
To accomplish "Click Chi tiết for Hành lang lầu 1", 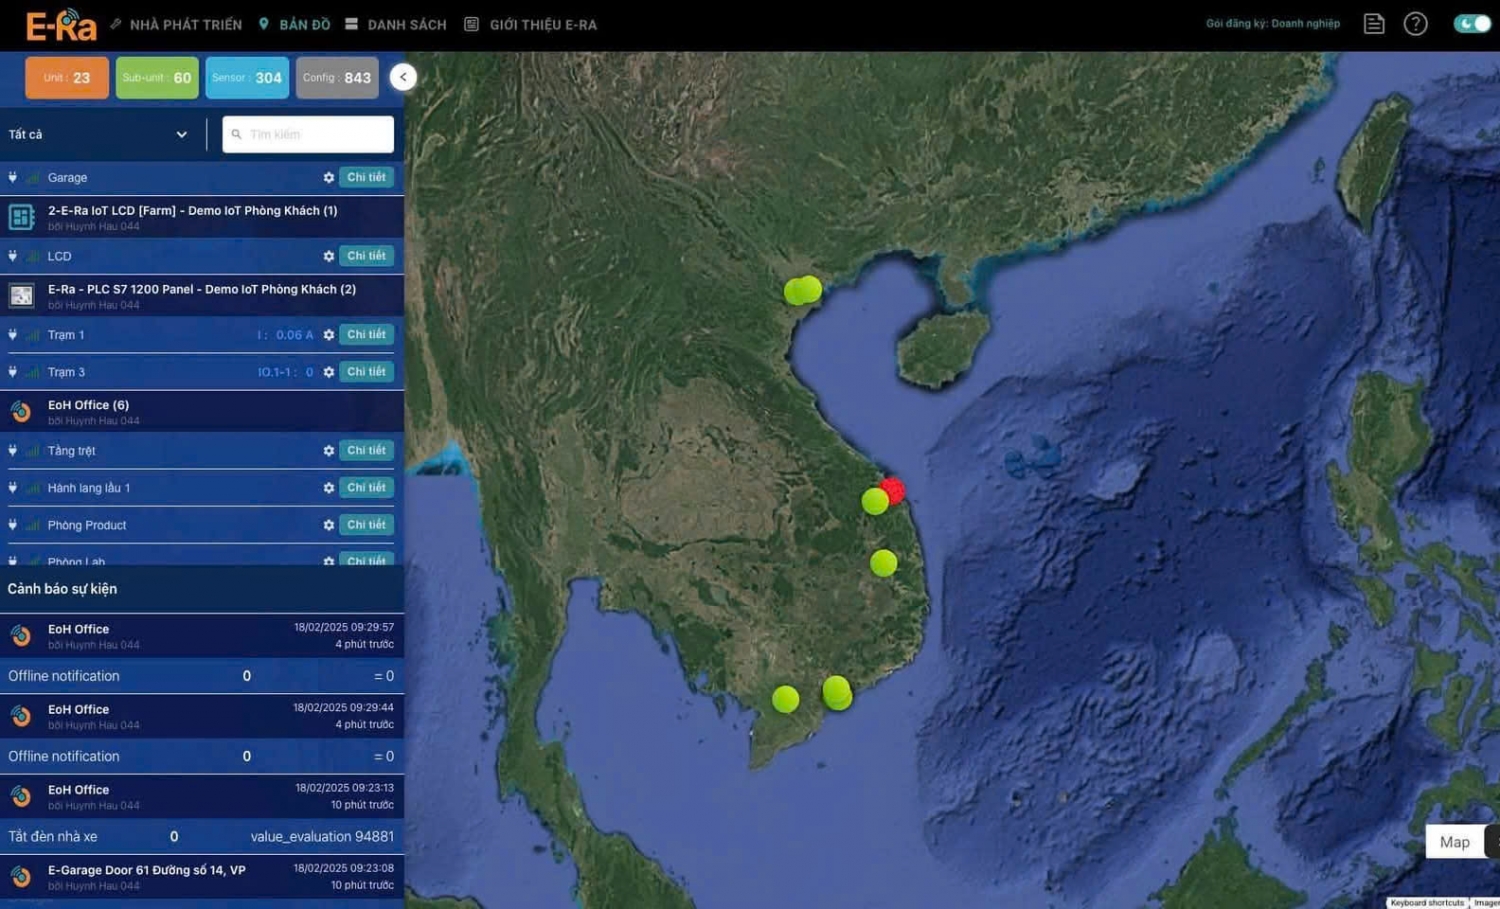I will pyautogui.click(x=366, y=488).
